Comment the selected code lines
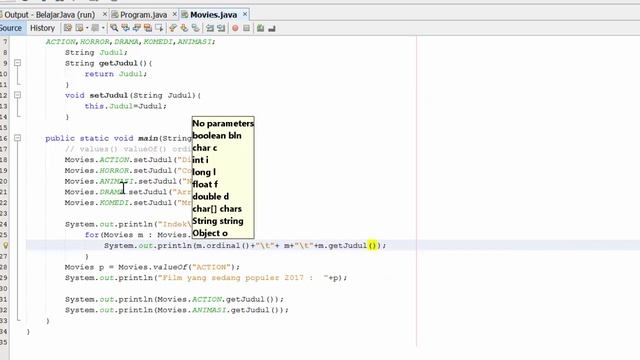Viewport: 640px width, 360px height. pos(260,28)
